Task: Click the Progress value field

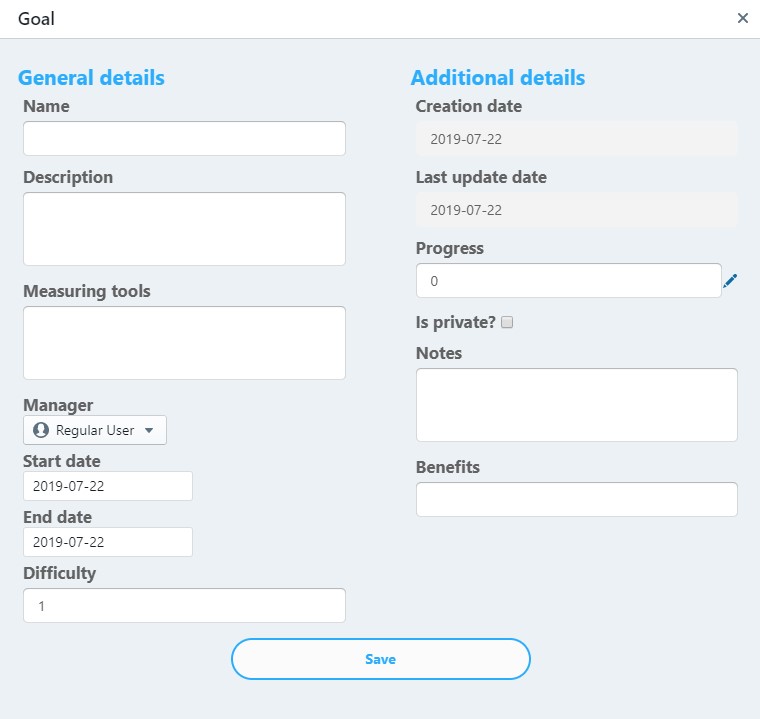Action: point(568,281)
